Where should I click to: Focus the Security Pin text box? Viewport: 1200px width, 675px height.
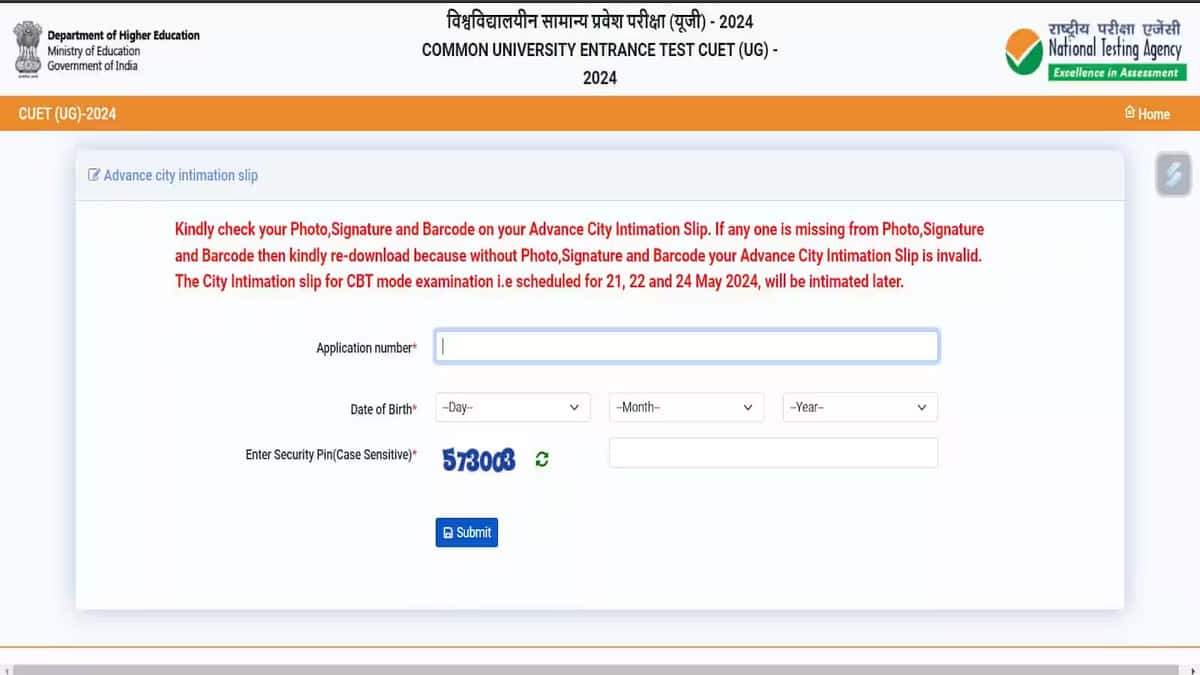point(773,453)
